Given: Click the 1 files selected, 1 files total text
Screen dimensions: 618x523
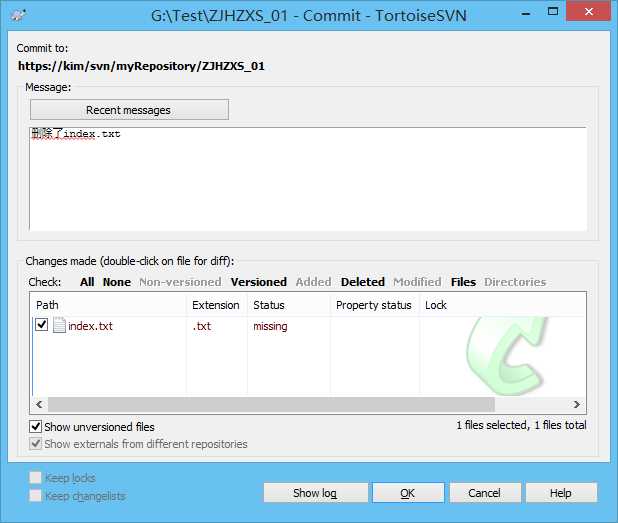Looking at the screenshot, I should 521,425.
